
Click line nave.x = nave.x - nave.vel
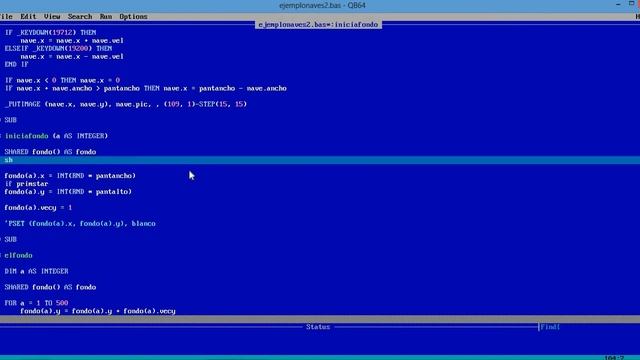point(72,56)
